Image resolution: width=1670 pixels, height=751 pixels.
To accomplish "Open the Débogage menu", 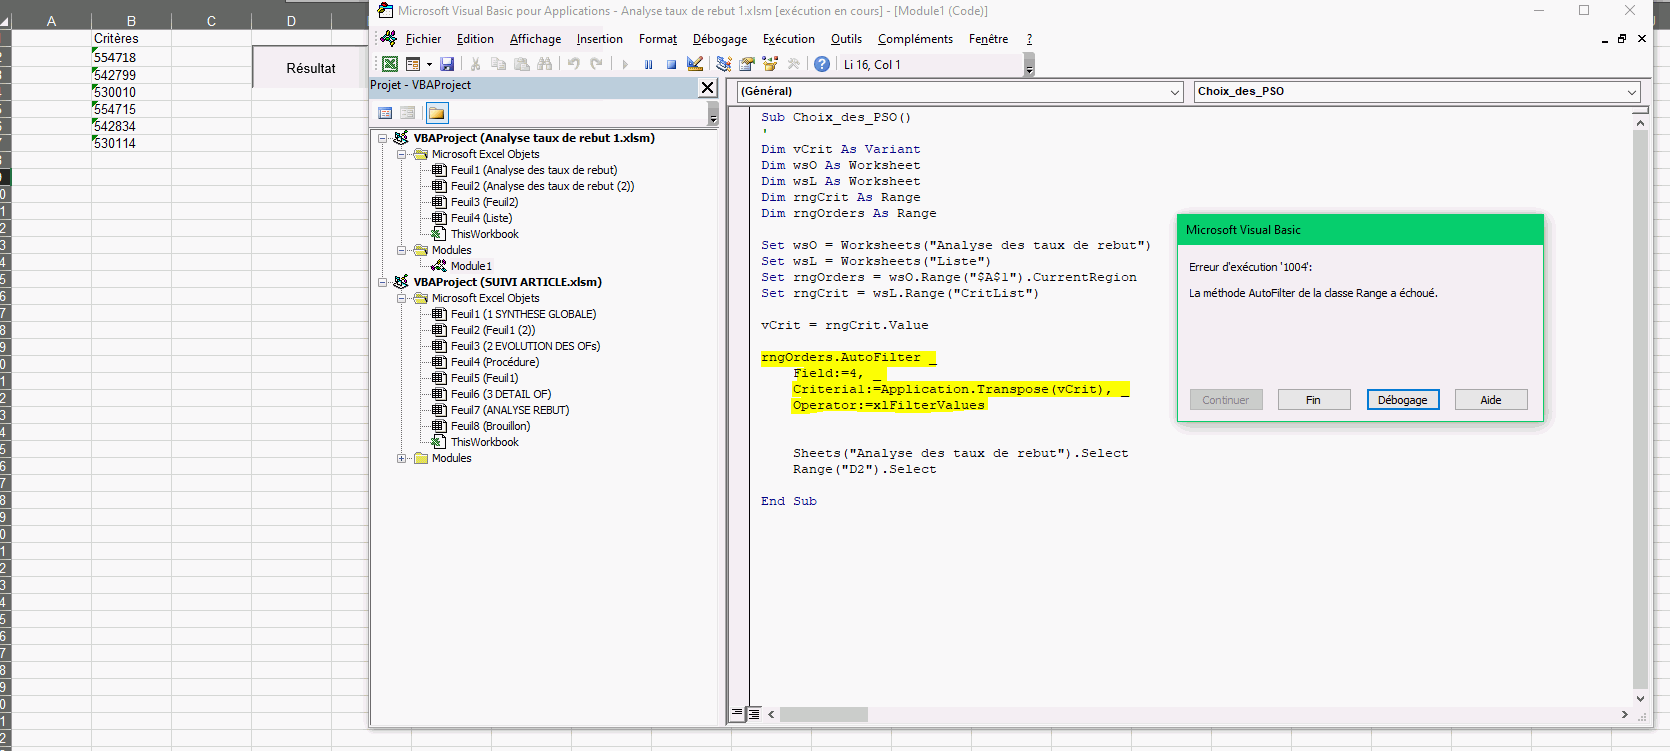I will [x=719, y=39].
